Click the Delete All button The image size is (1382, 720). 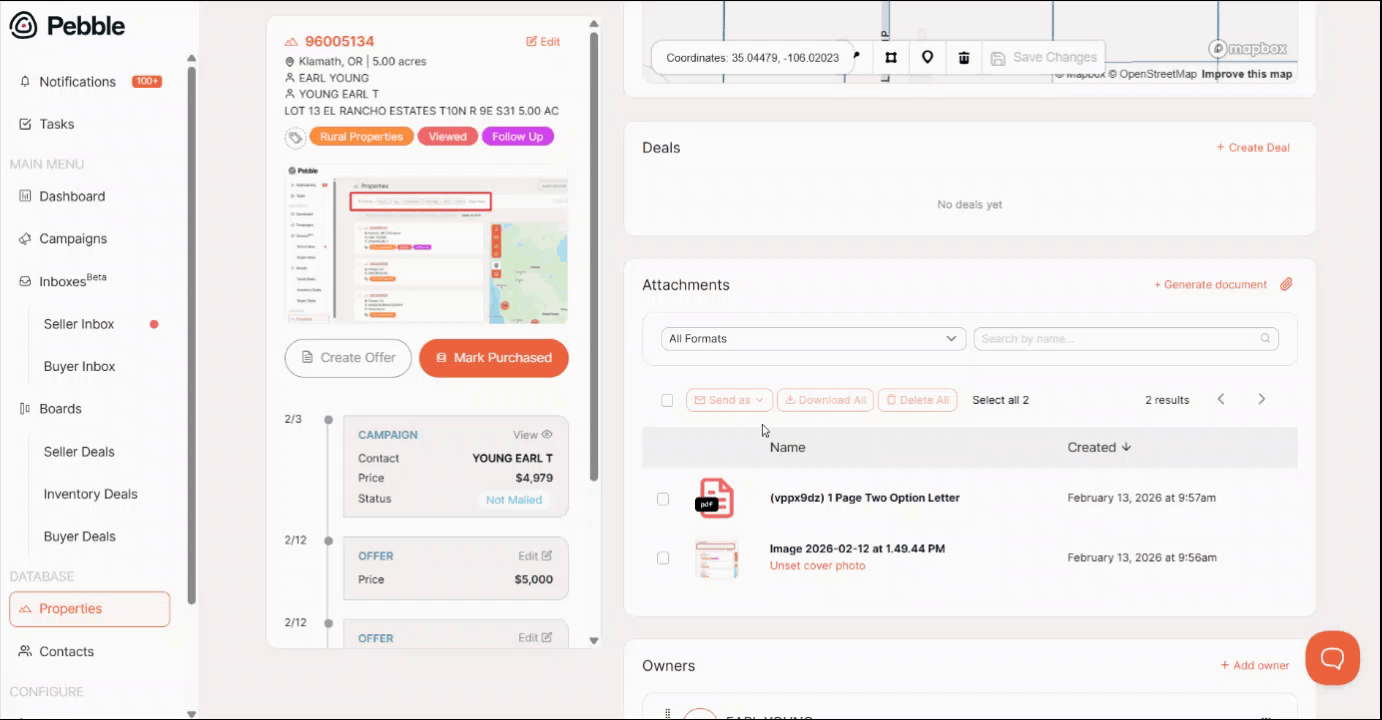[917, 400]
